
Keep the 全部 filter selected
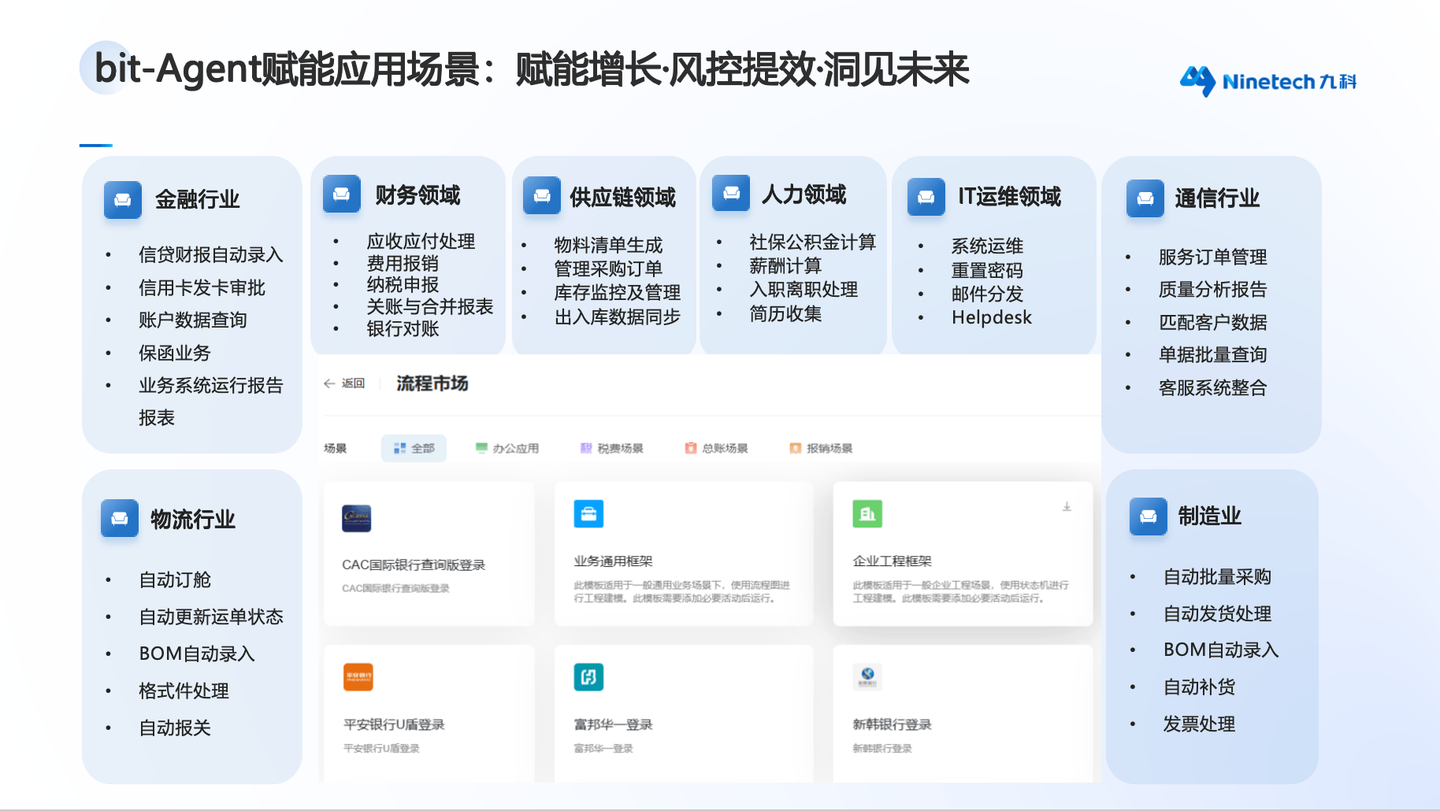(413, 448)
